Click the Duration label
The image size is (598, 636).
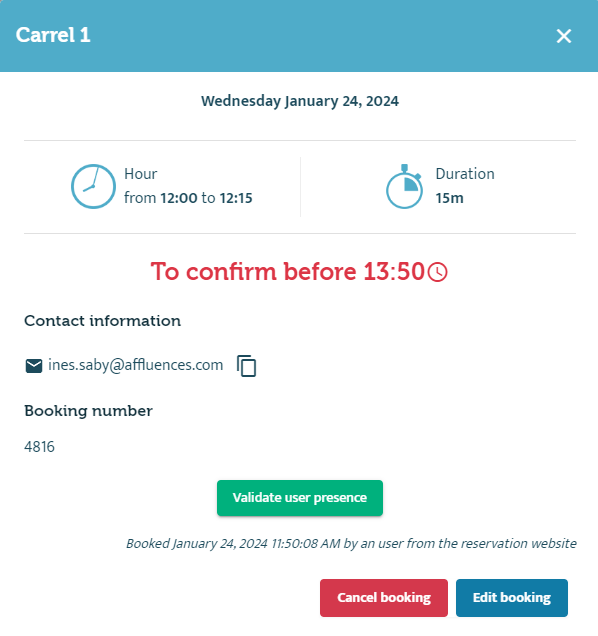tap(465, 174)
